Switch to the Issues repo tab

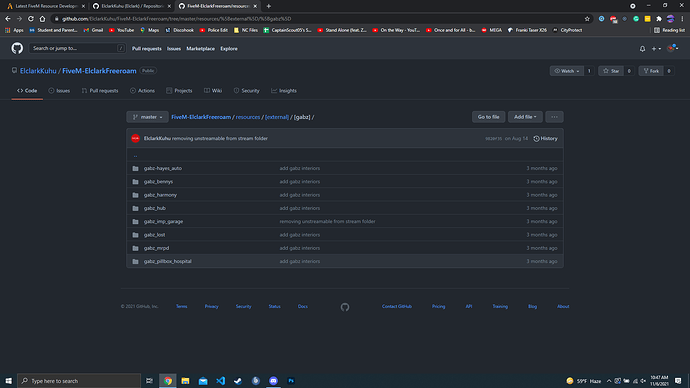pos(59,91)
